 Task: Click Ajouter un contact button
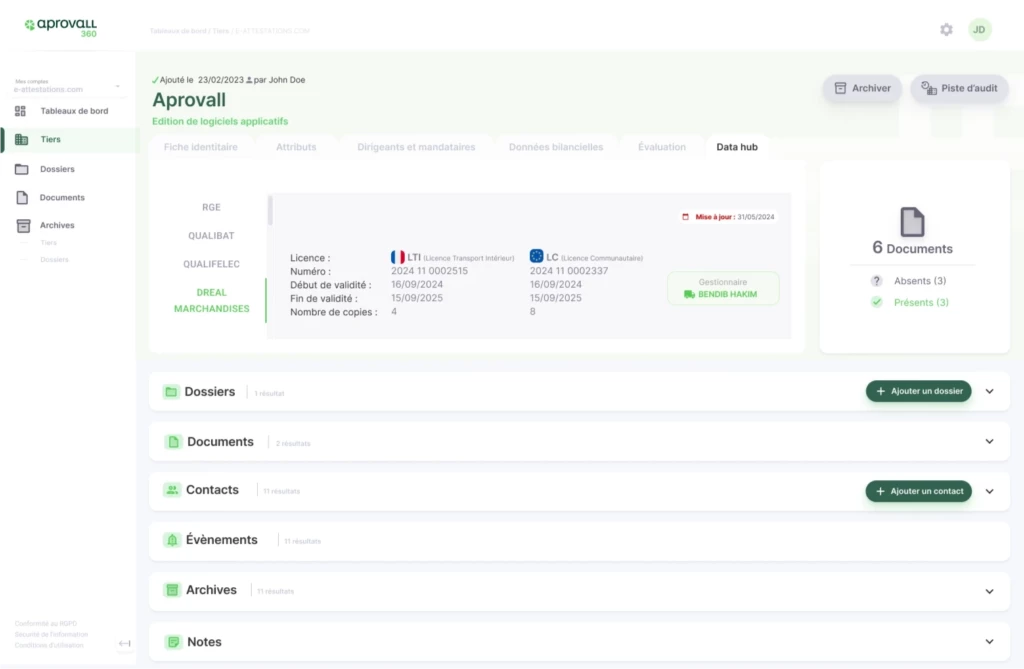tap(919, 491)
